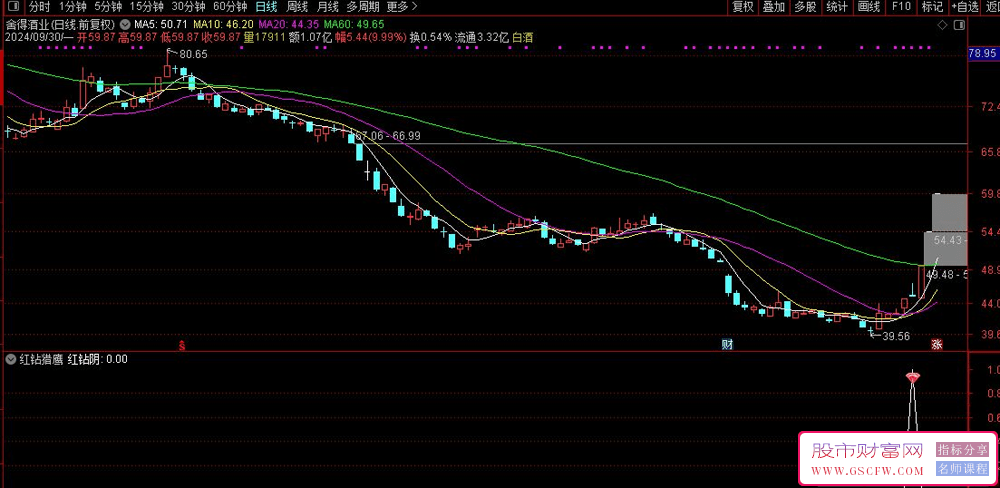Open the 名师课程 link in banner
The image size is (1000, 488).
coord(961,469)
